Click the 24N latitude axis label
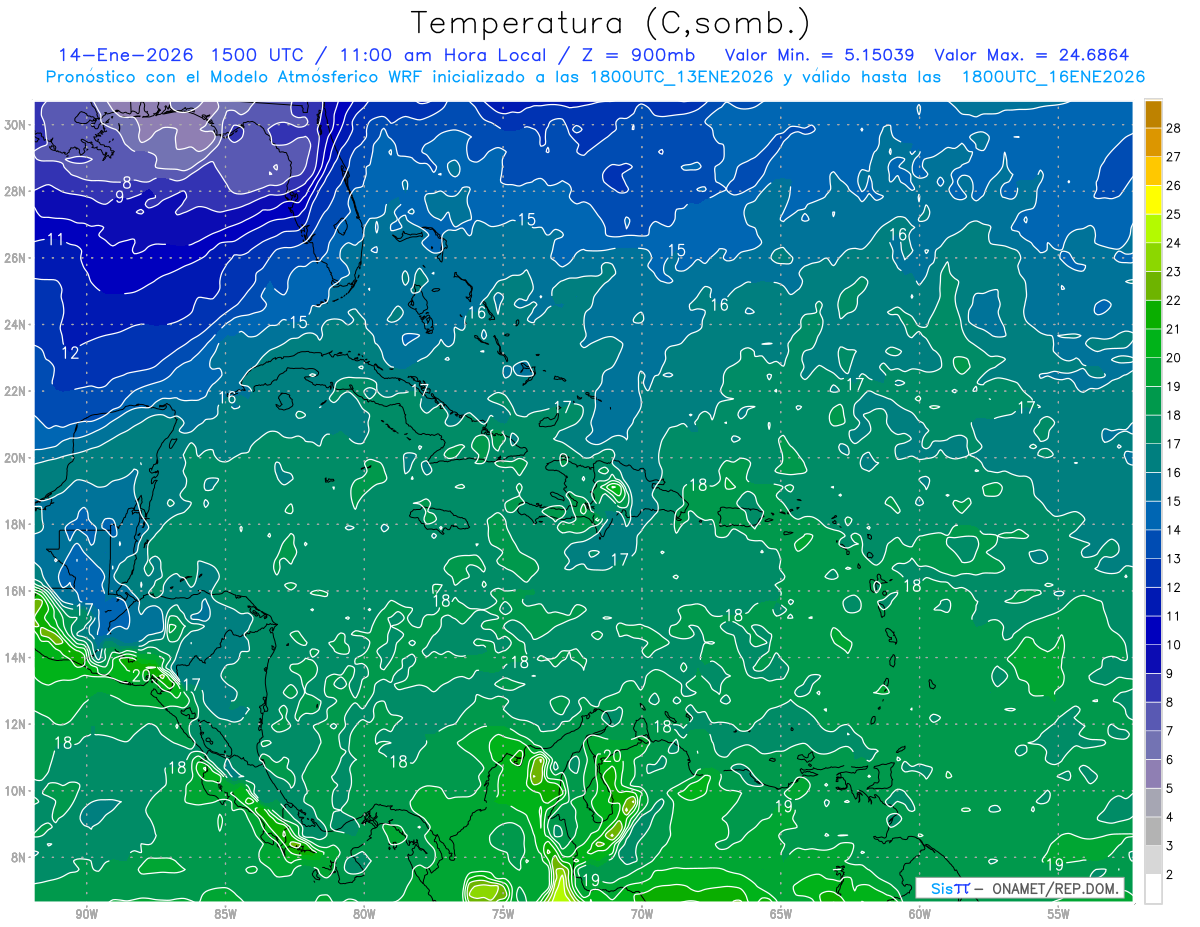 click(15, 325)
